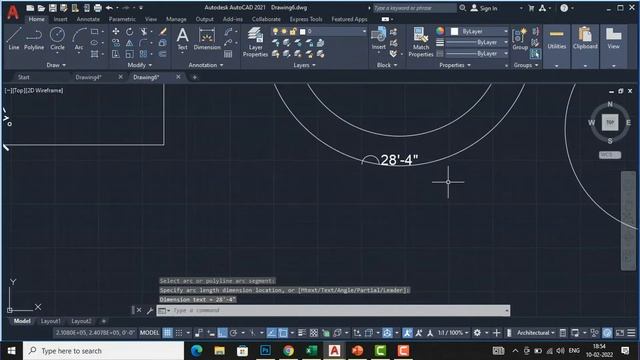The width and height of the screenshot is (640, 360).
Task: Open the Annotate ribbon tab
Action: (88, 19)
